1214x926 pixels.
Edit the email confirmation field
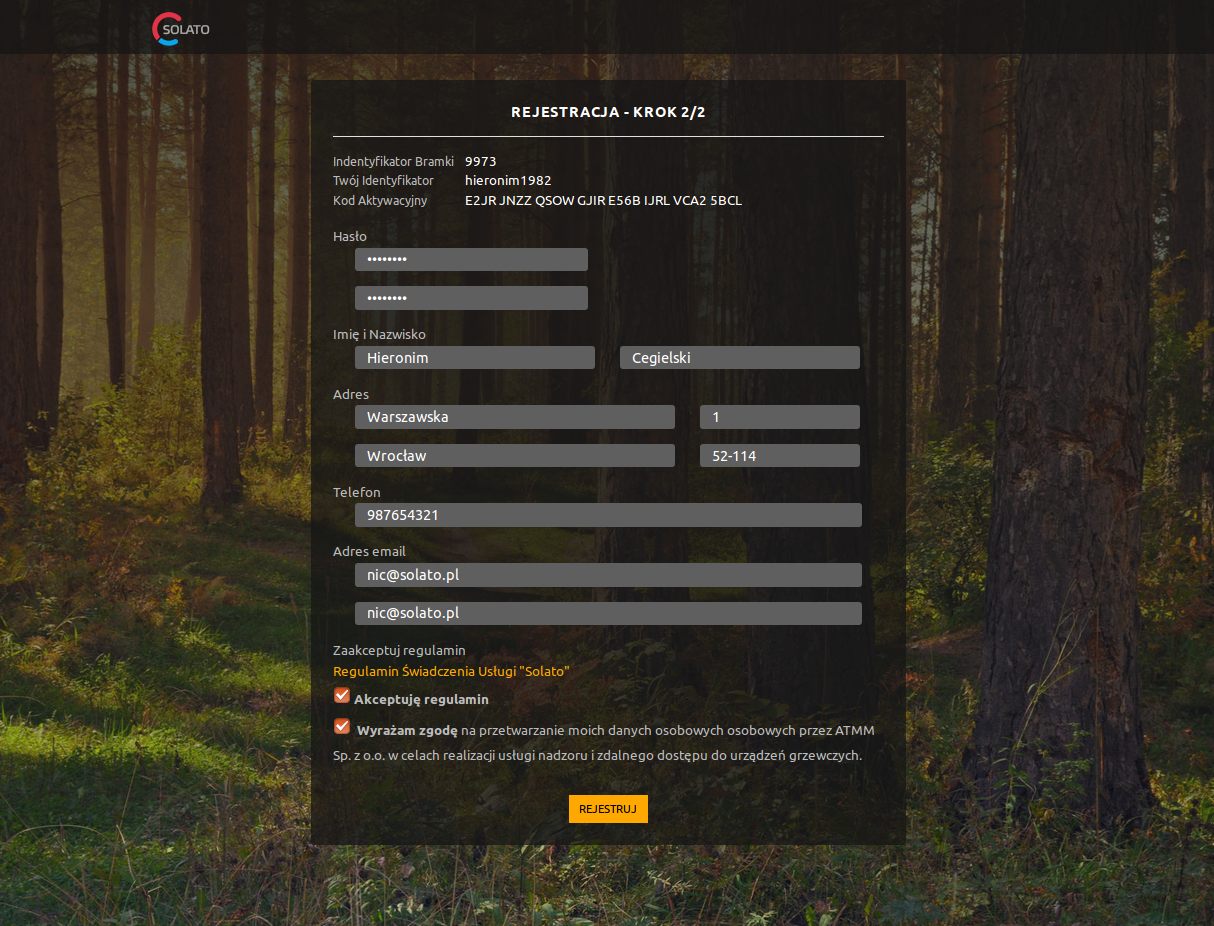point(608,613)
